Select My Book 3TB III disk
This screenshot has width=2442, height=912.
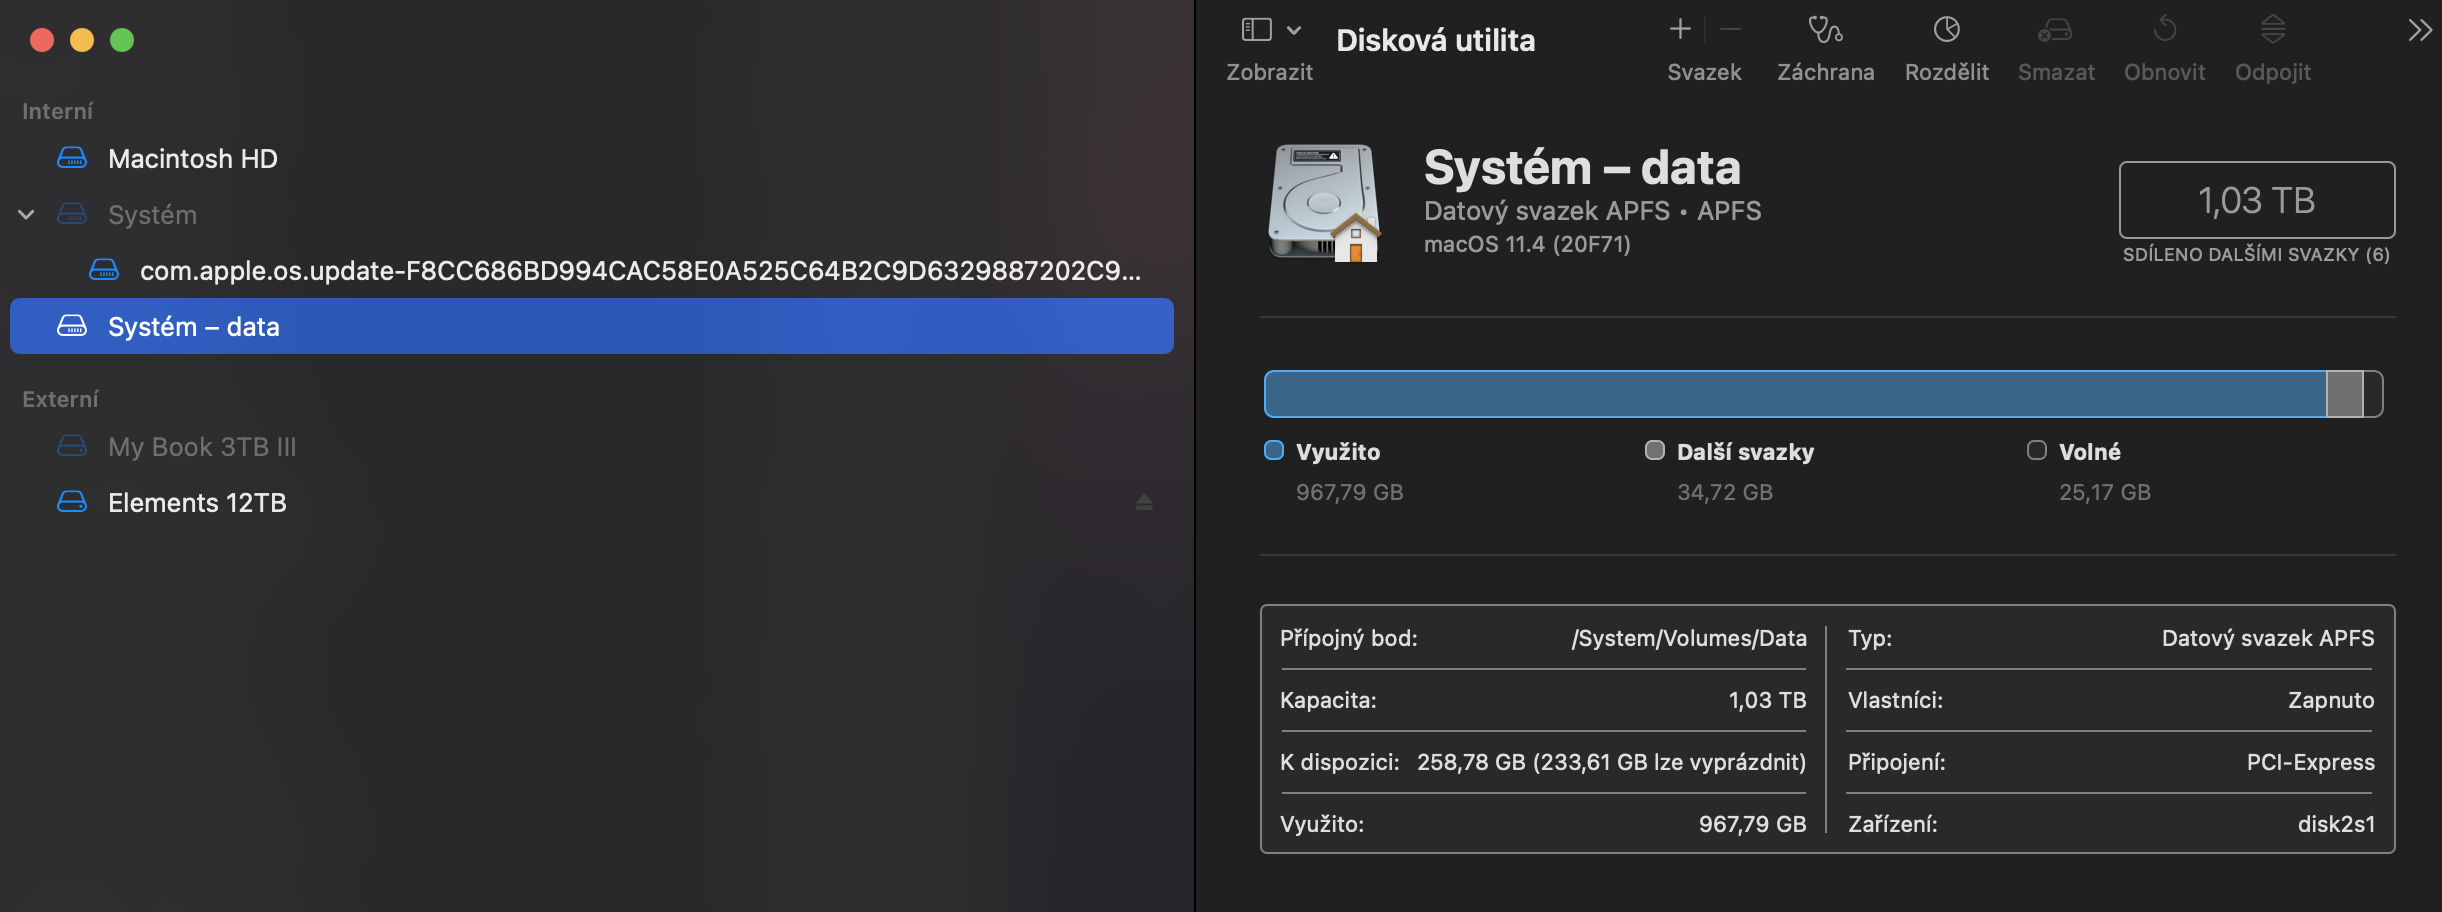coord(202,447)
